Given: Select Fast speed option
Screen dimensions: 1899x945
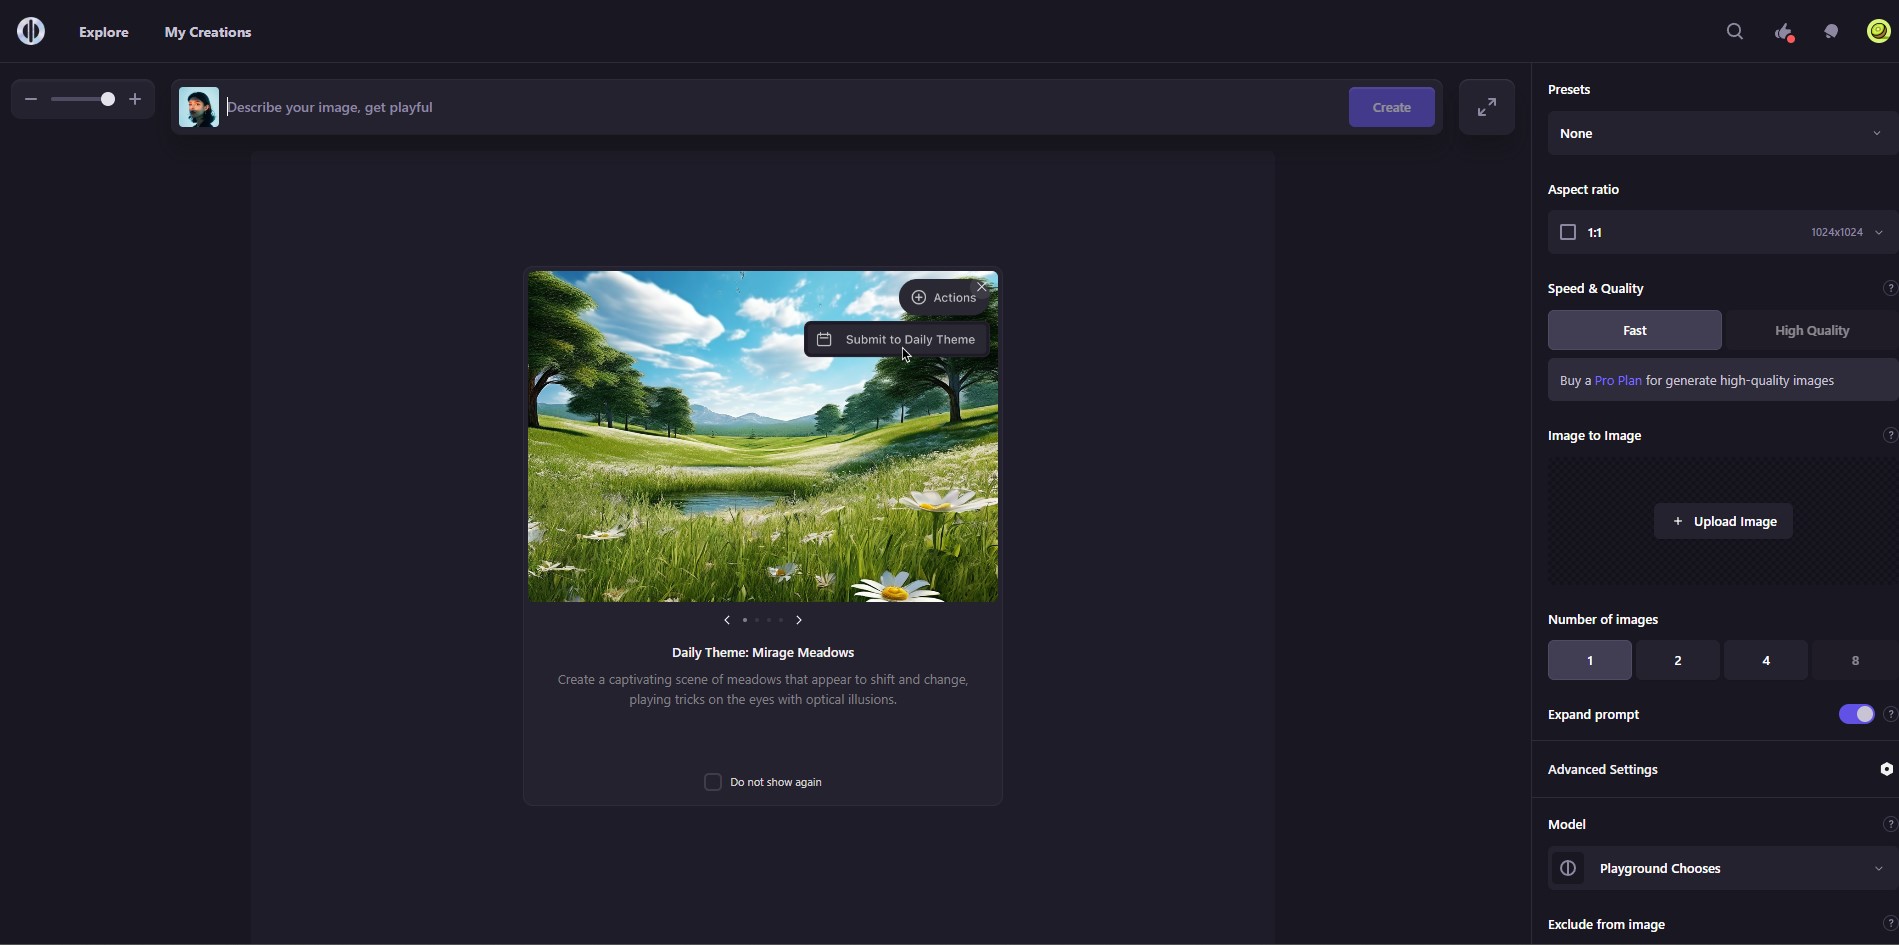Looking at the screenshot, I should click(1635, 330).
